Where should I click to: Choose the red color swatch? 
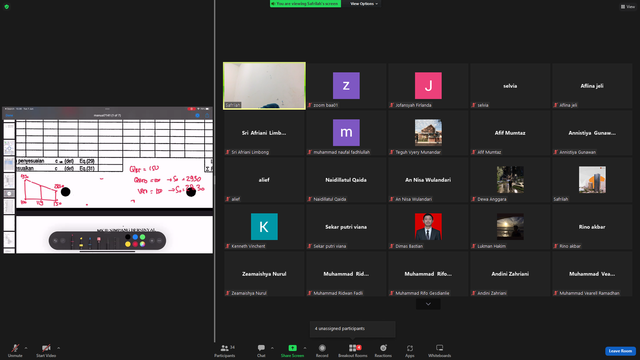click(135, 244)
